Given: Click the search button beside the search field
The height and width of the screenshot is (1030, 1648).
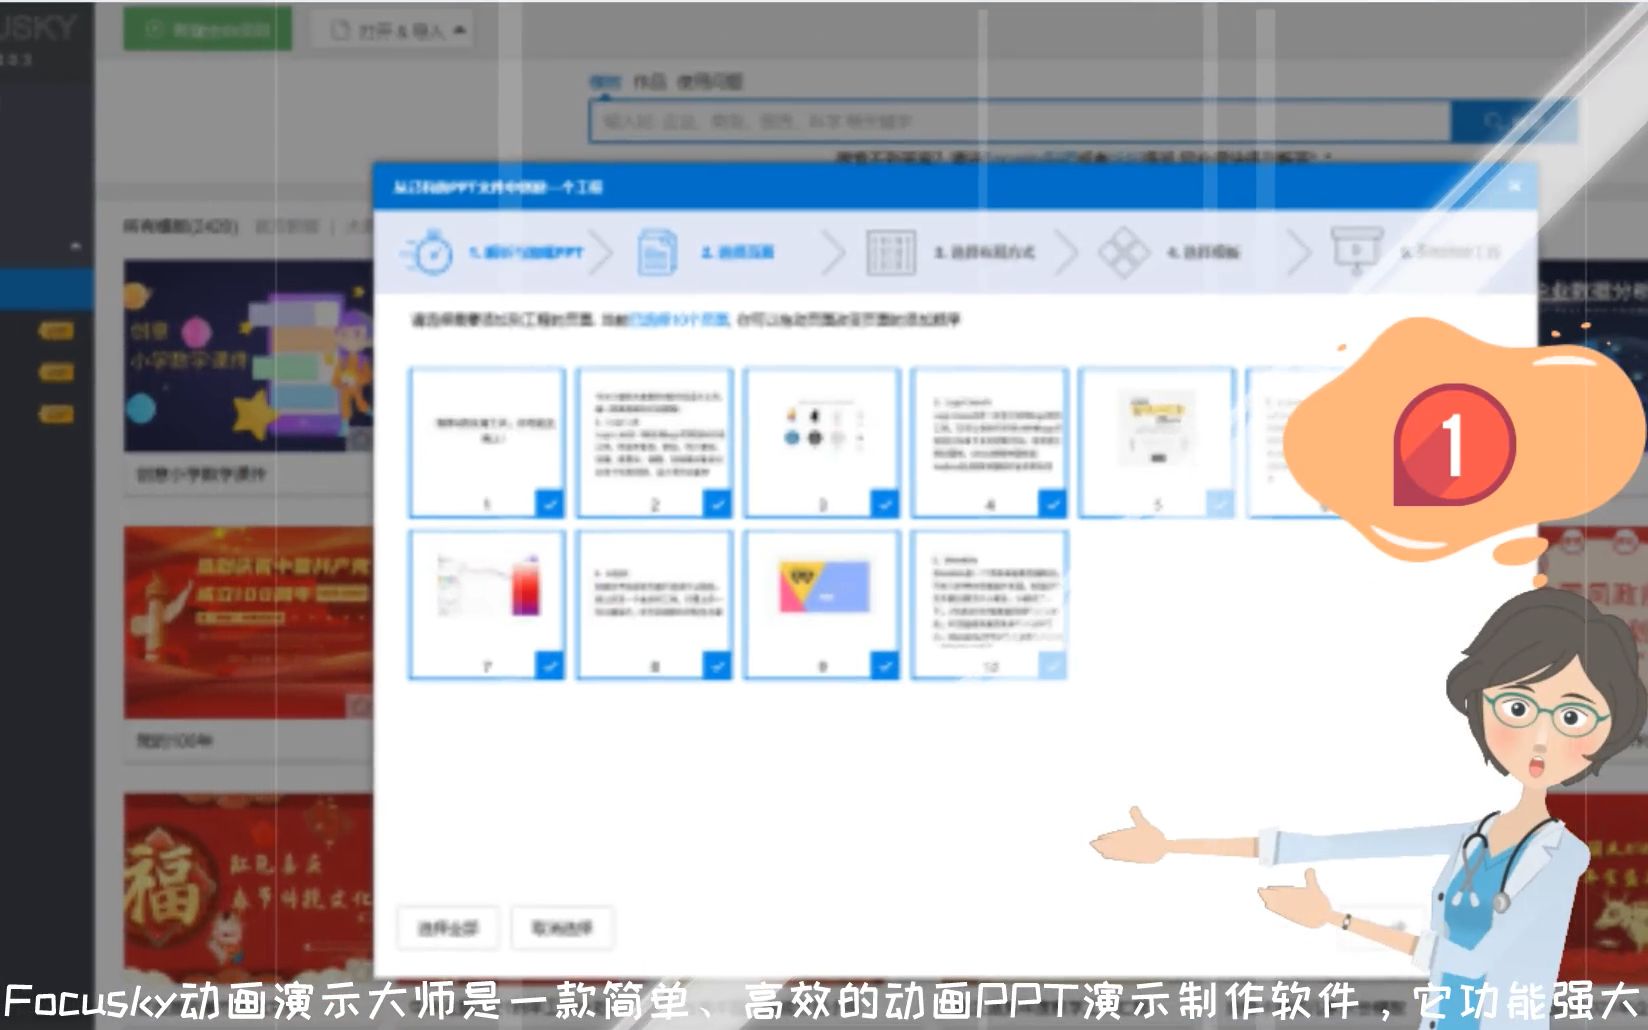Looking at the screenshot, I should 1512,122.
